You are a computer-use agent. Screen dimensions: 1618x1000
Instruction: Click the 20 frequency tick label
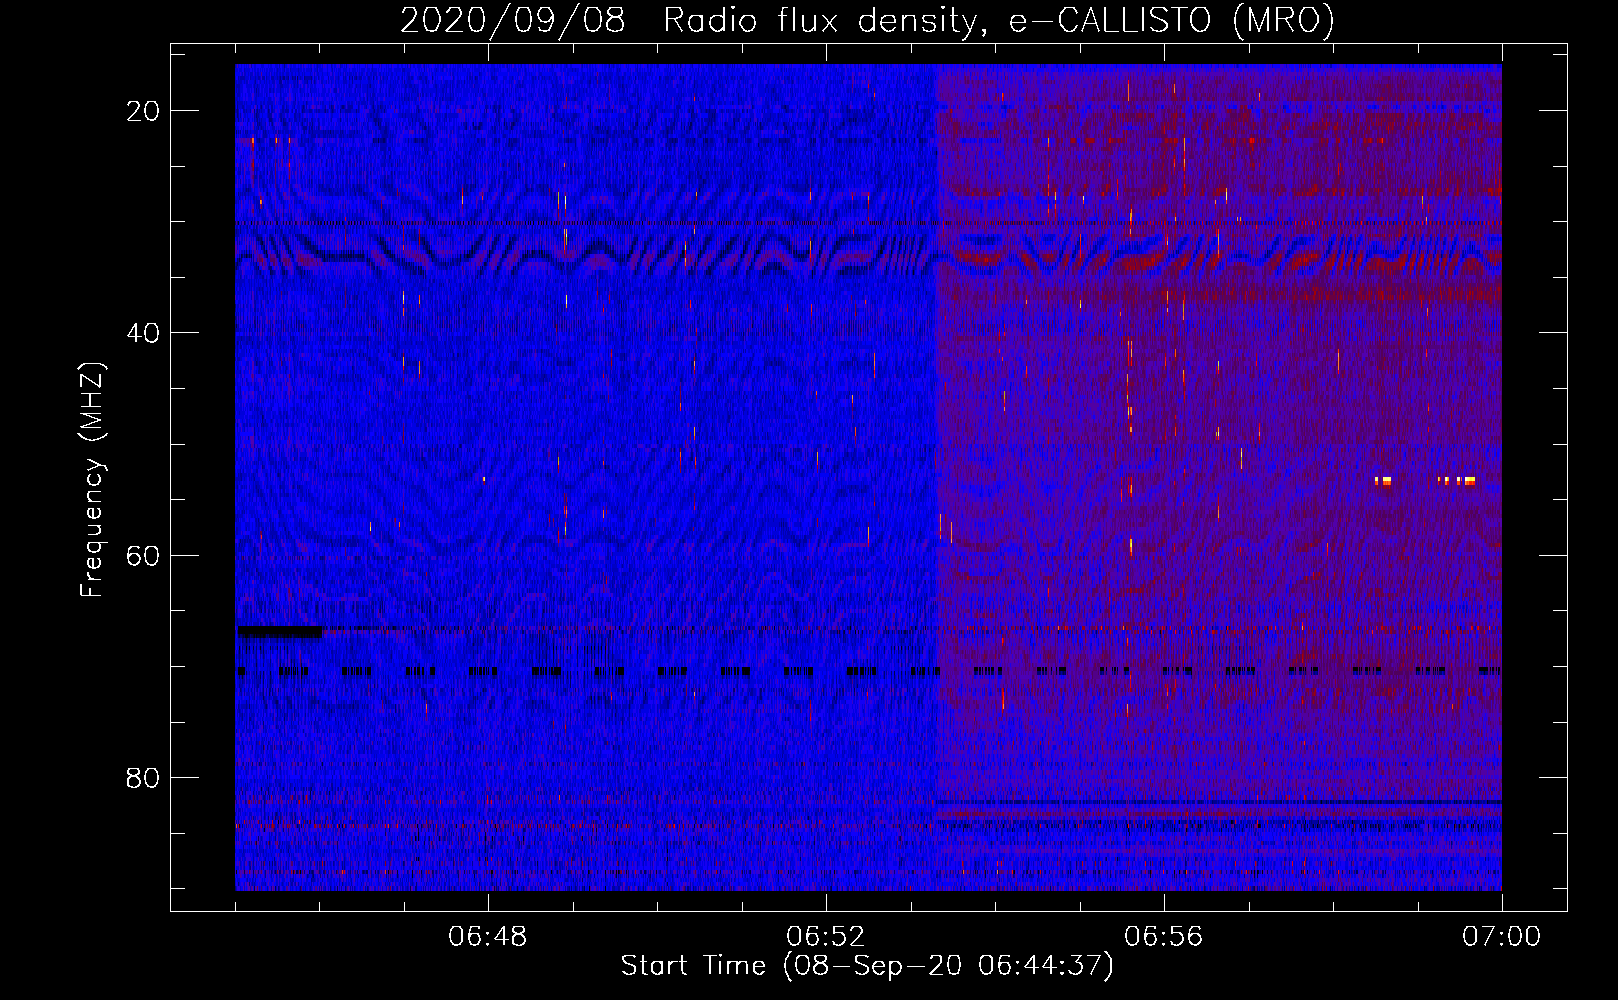(x=144, y=111)
